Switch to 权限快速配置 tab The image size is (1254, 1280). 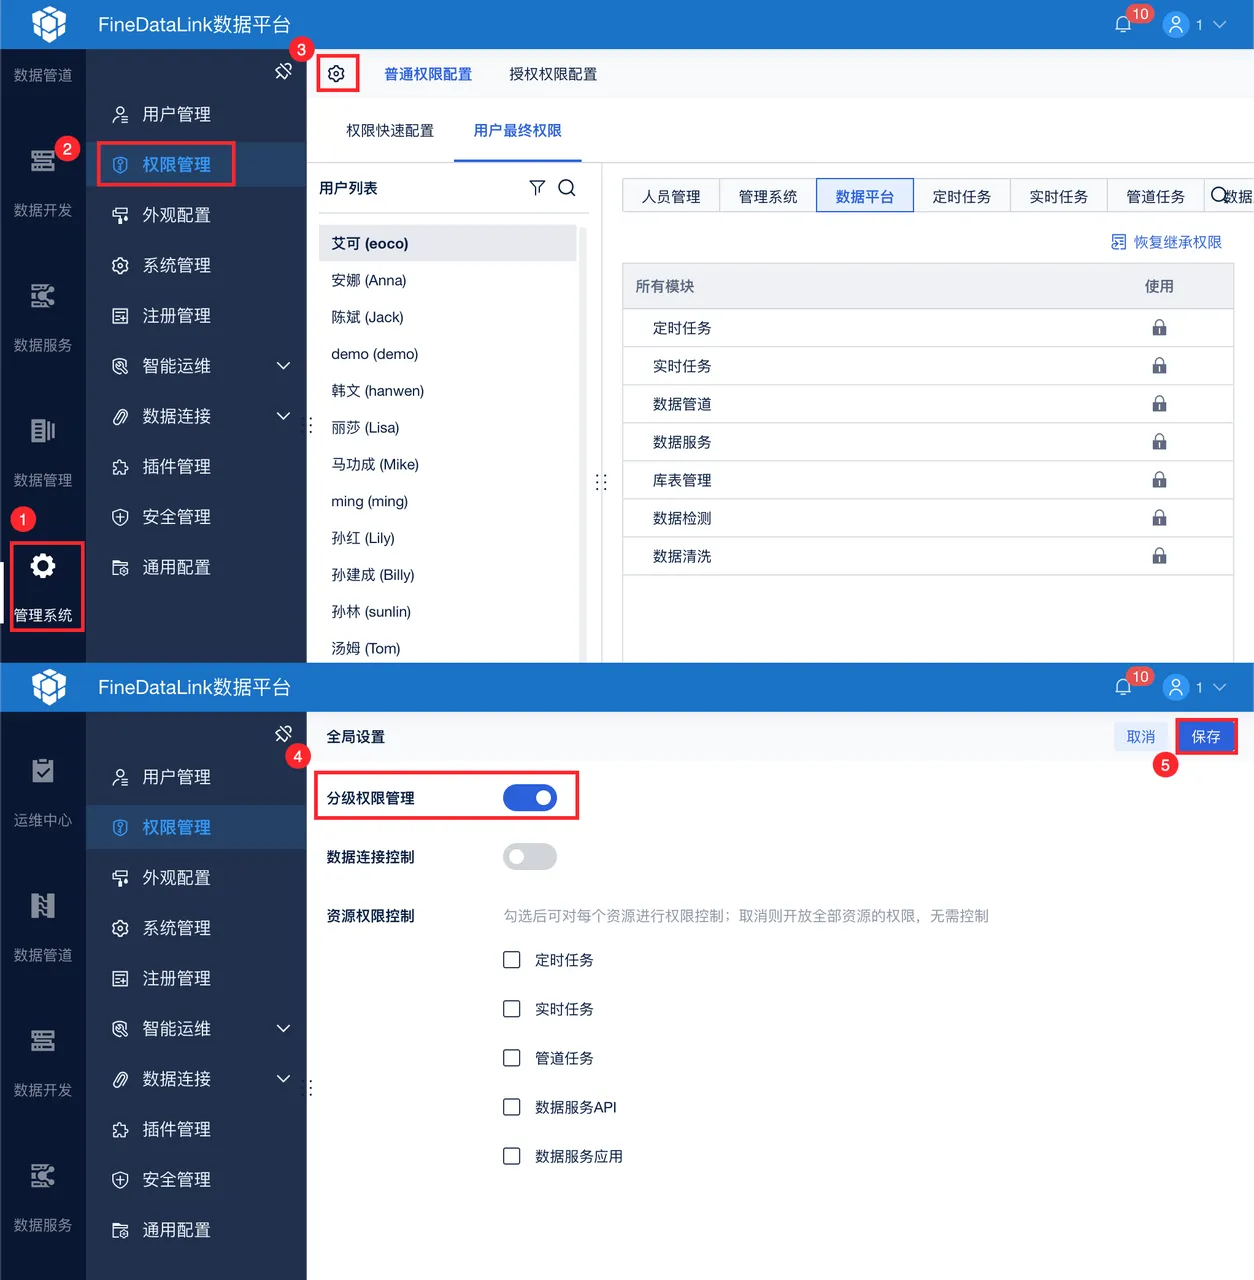(x=390, y=130)
